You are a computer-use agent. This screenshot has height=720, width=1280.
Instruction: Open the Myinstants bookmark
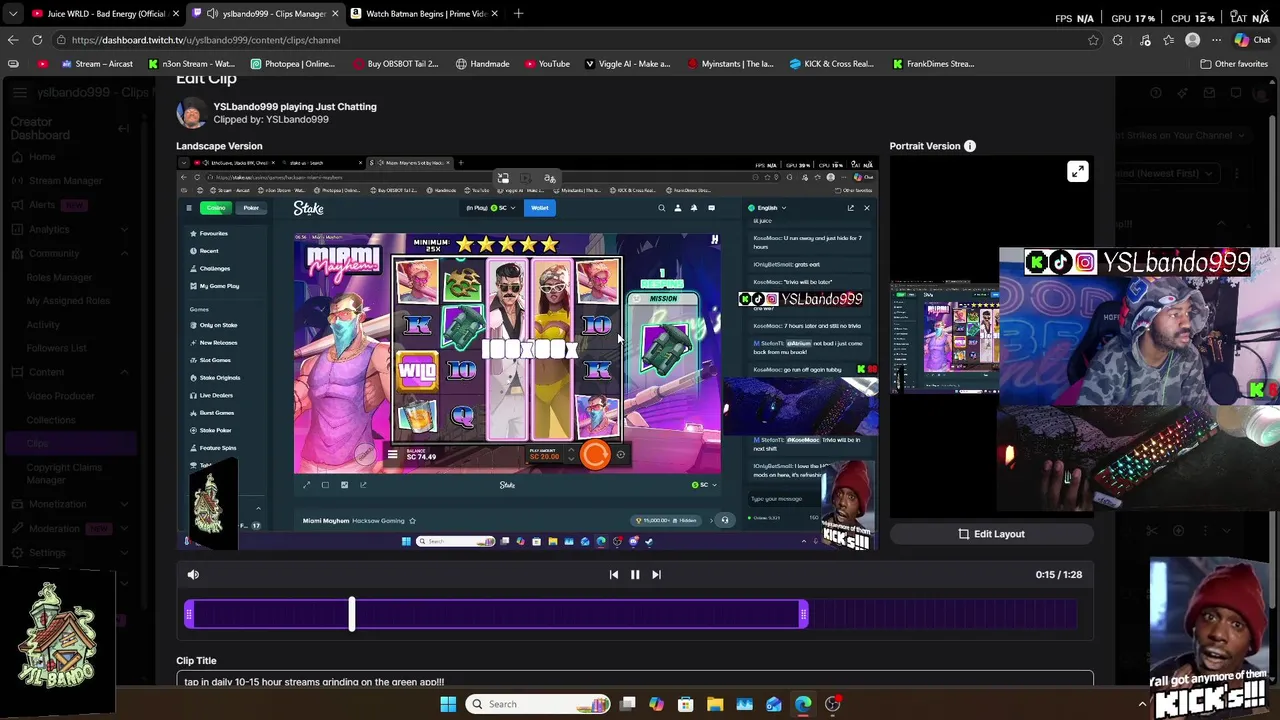(730, 64)
